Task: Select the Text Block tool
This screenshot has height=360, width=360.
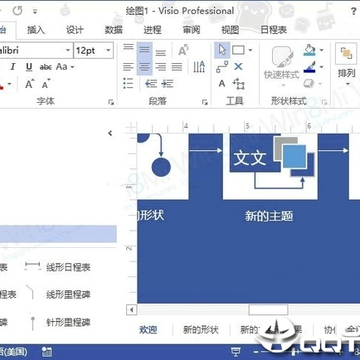Action: click(x=239, y=84)
